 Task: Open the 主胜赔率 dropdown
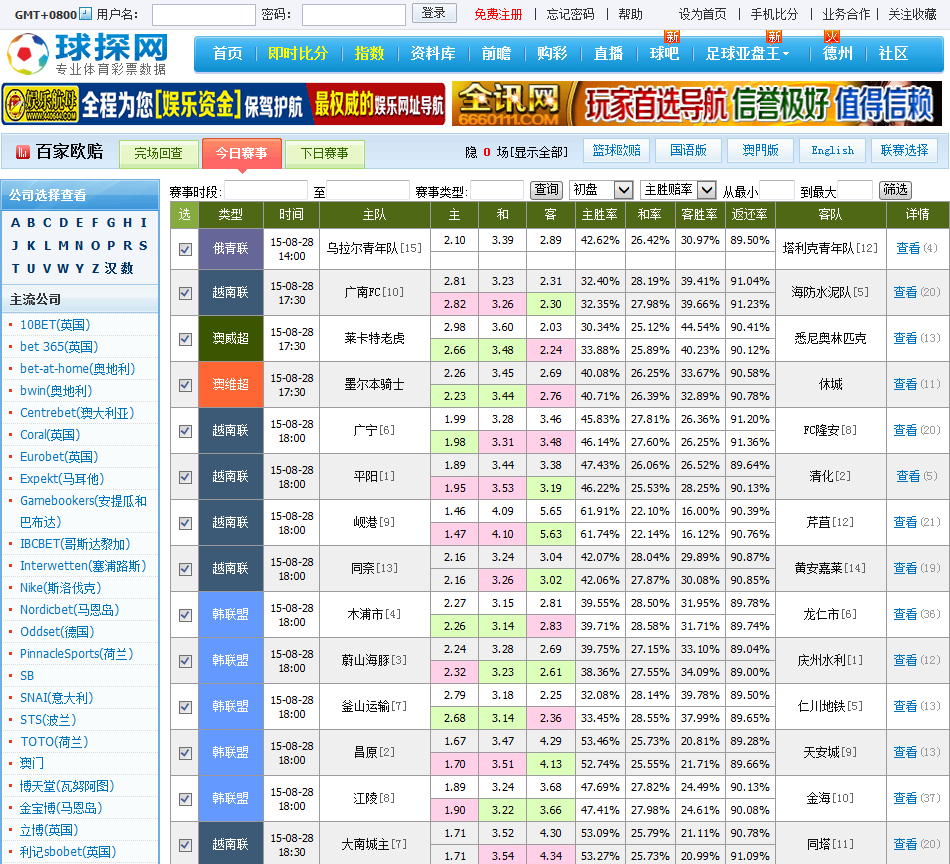679,190
